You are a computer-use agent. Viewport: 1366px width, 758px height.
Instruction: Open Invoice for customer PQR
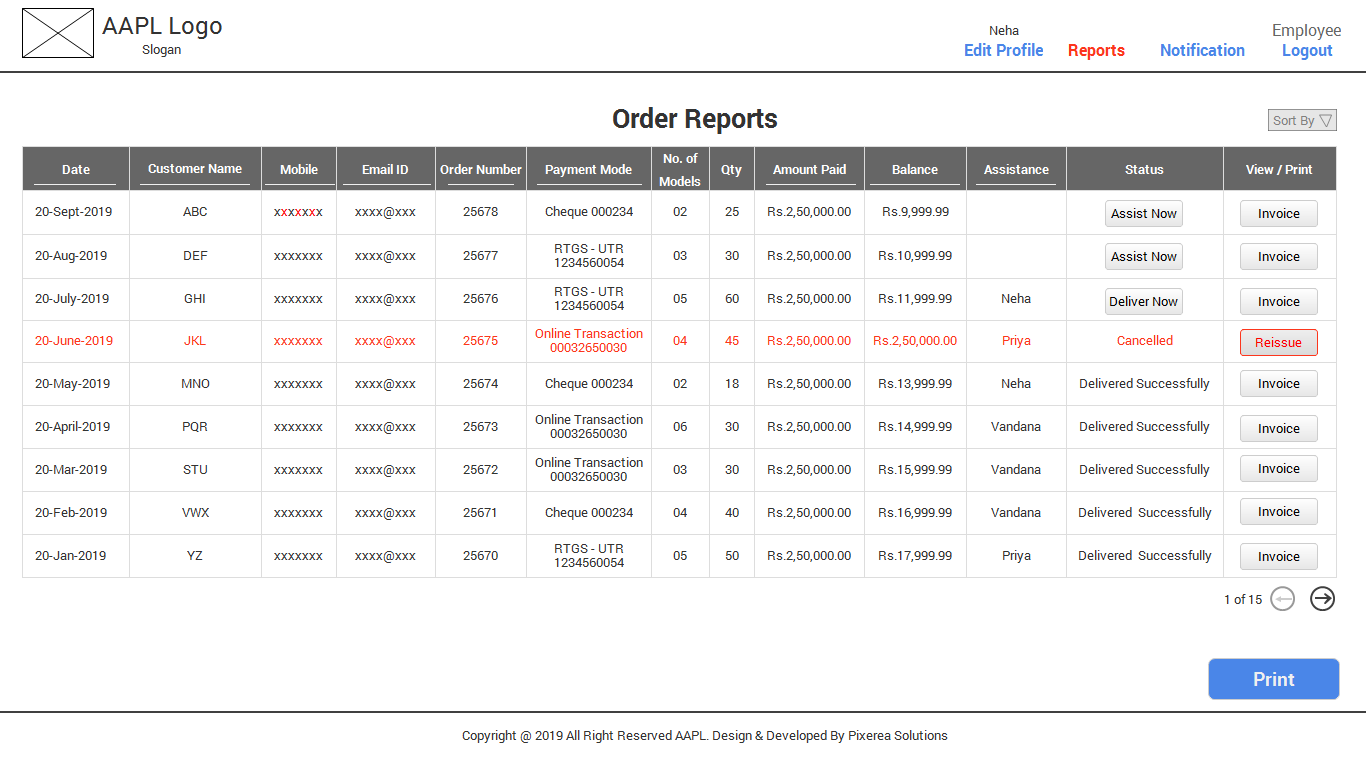(x=1279, y=428)
